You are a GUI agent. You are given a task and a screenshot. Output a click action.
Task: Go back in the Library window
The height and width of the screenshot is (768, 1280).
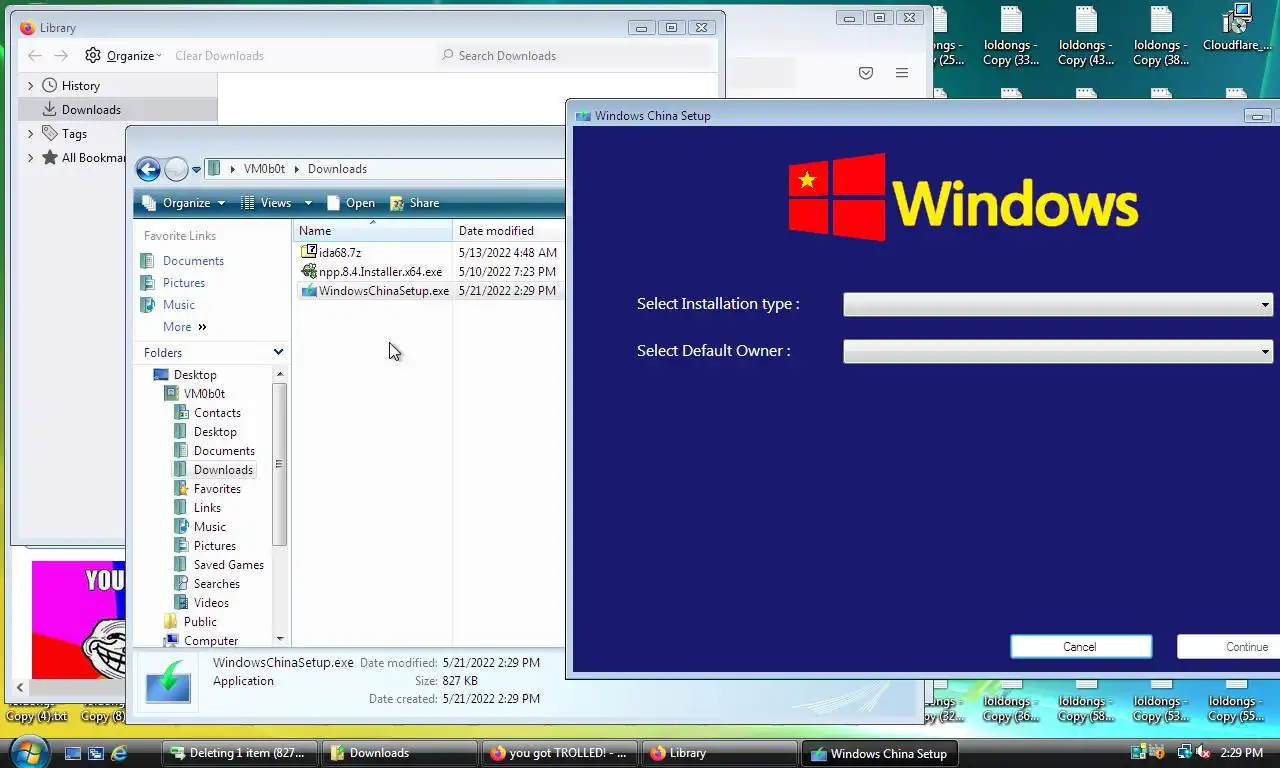coord(35,56)
